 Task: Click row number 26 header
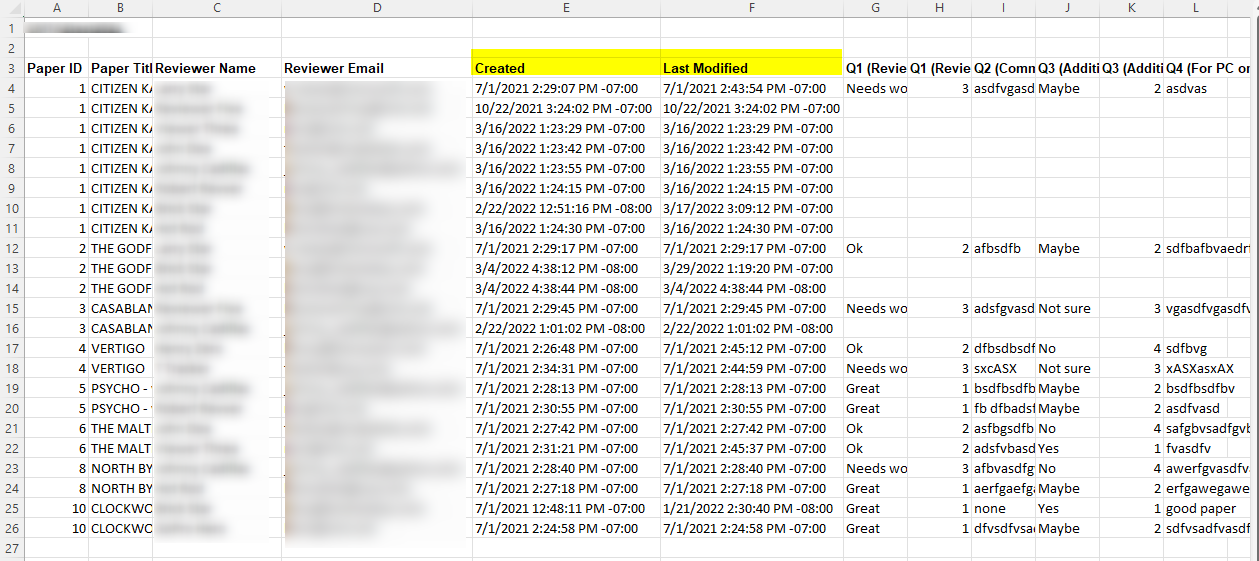tap(11, 529)
